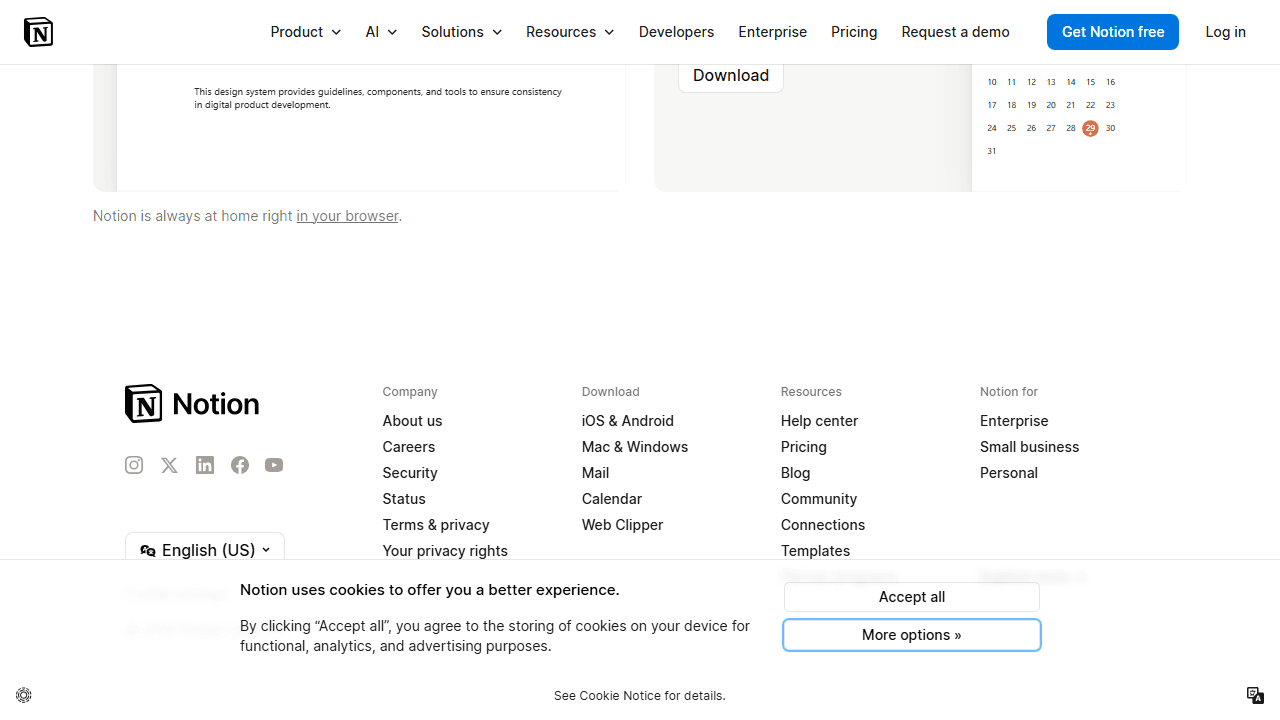The image size is (1280, 720).
Task: Open Pricing in the footer Resources
Action: point(804,447)
